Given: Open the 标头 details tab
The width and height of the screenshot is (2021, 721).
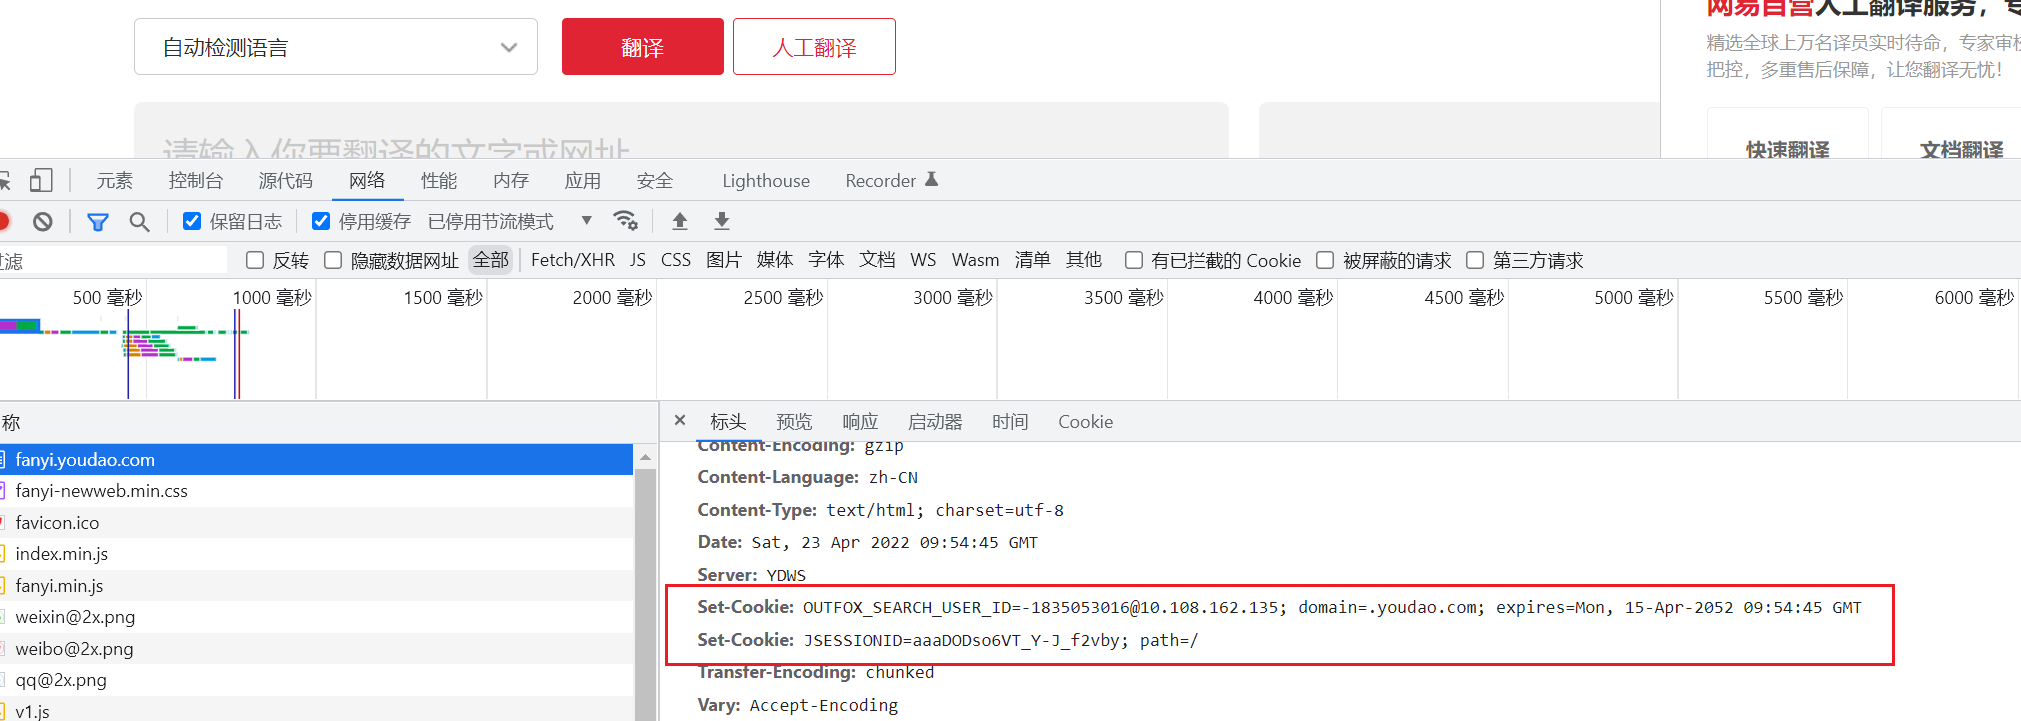Looking at the screenshot, I should click(728, 421).
